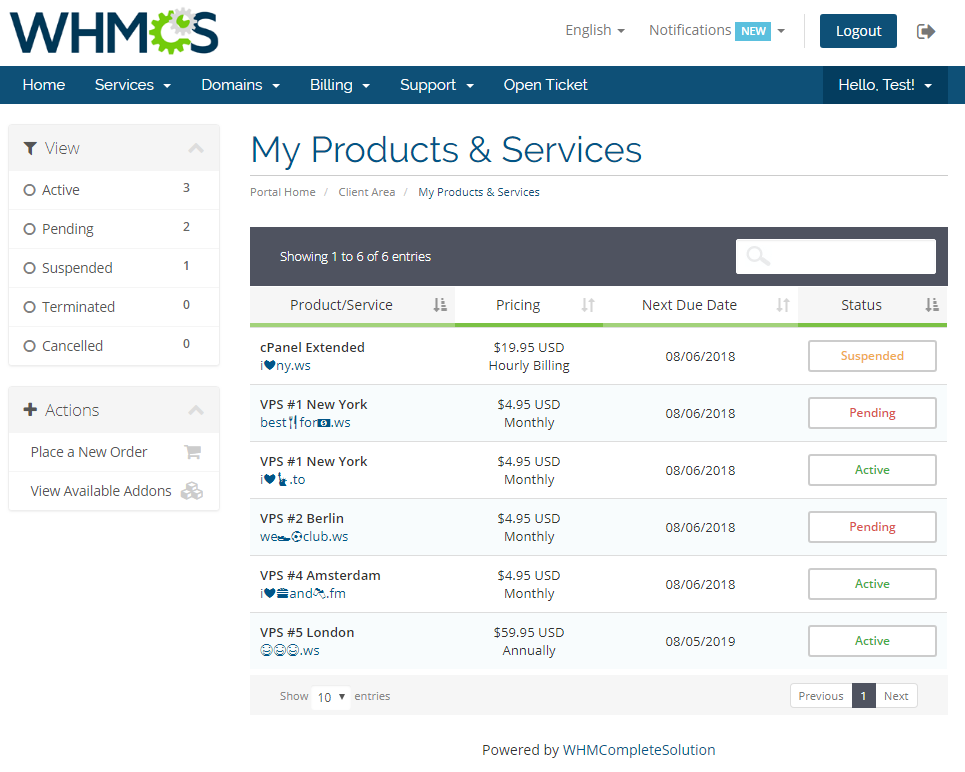Click Place a New Order link
Image resolution: width=965 pixels, height=772 pixels.
pyautogui.click(x=89, y=452)
